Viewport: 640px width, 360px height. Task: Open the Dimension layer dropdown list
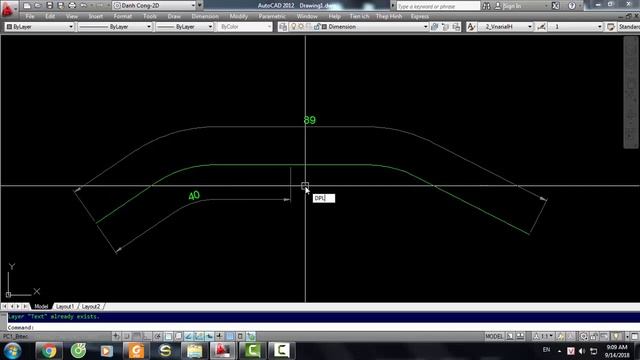point(359,27)
